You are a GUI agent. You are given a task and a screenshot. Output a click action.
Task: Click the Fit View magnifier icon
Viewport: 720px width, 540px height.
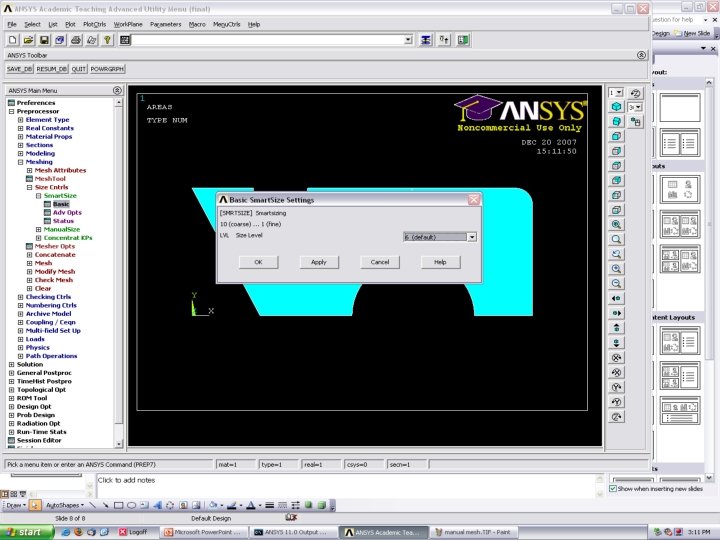coord(617,225)
